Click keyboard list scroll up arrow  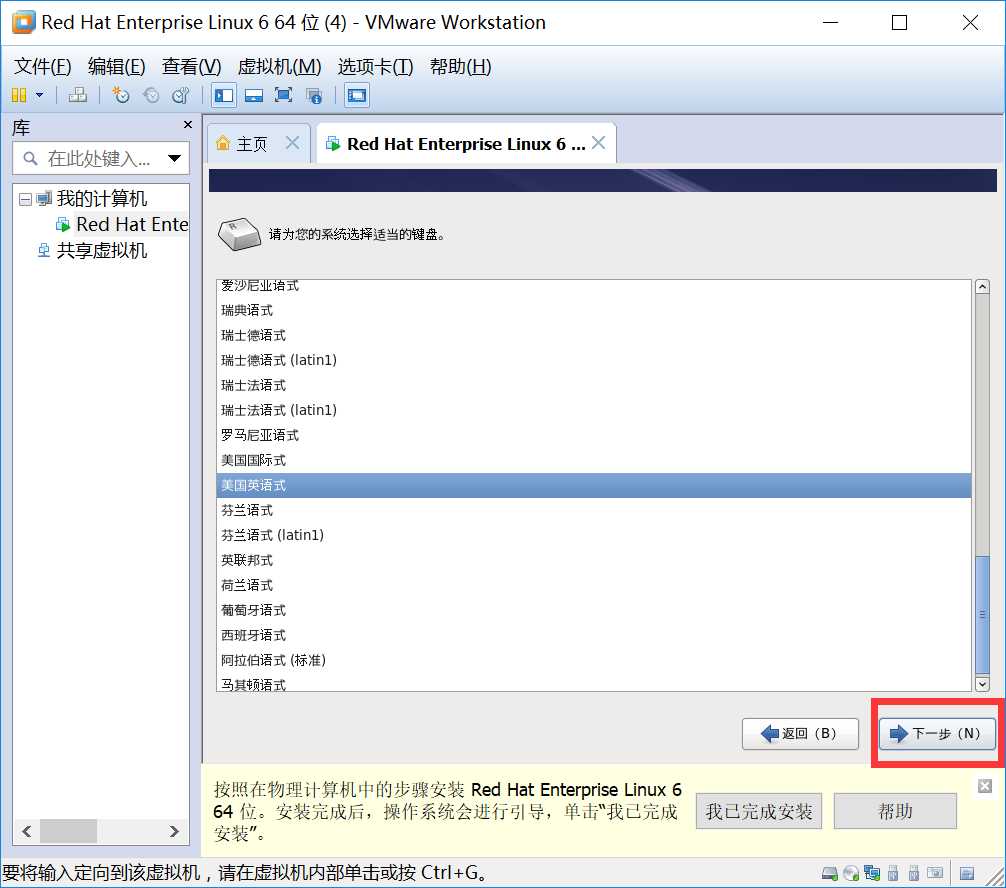point(982,287)
